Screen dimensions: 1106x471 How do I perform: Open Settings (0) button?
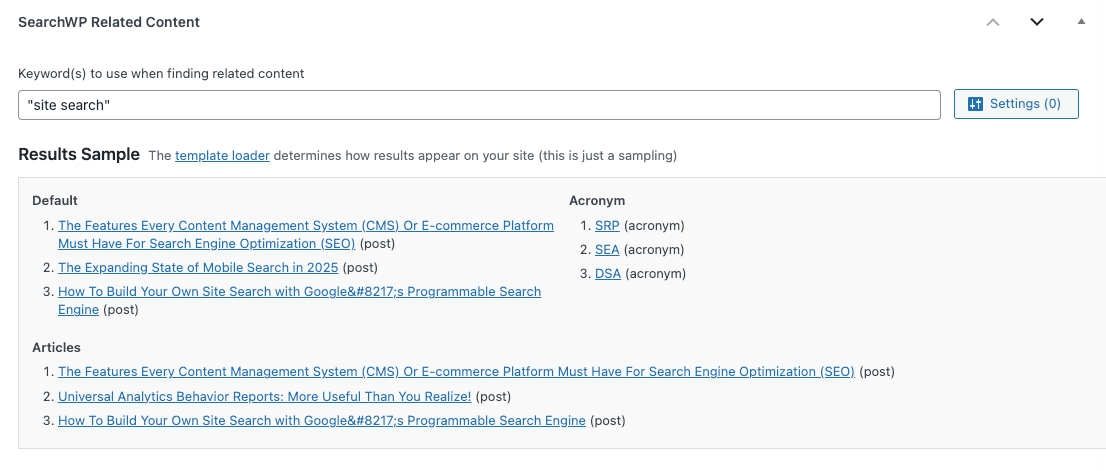point(1016,104)
